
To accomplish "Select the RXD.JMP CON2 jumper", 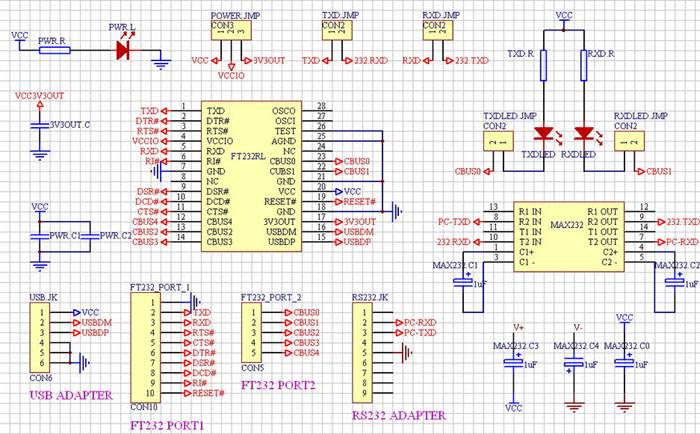I will (438, 30).
